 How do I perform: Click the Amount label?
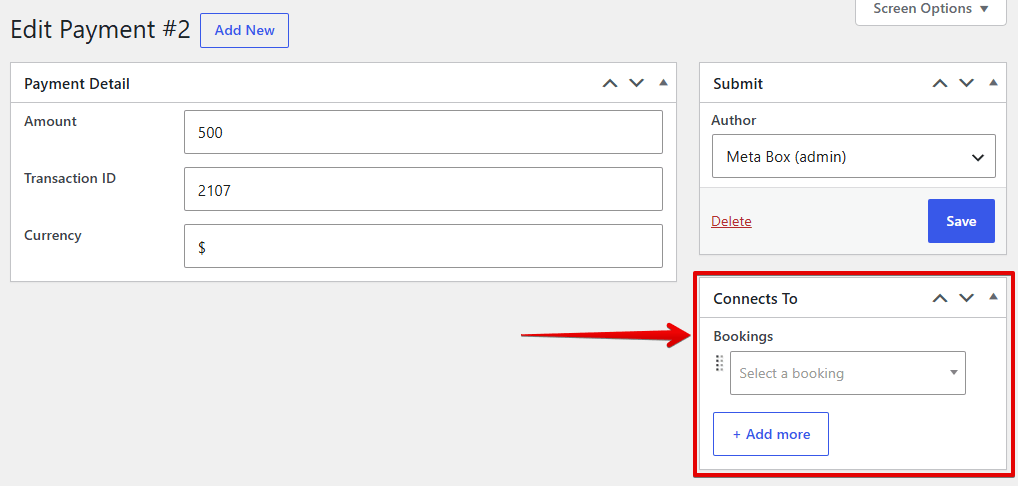(x=50, y=122)
